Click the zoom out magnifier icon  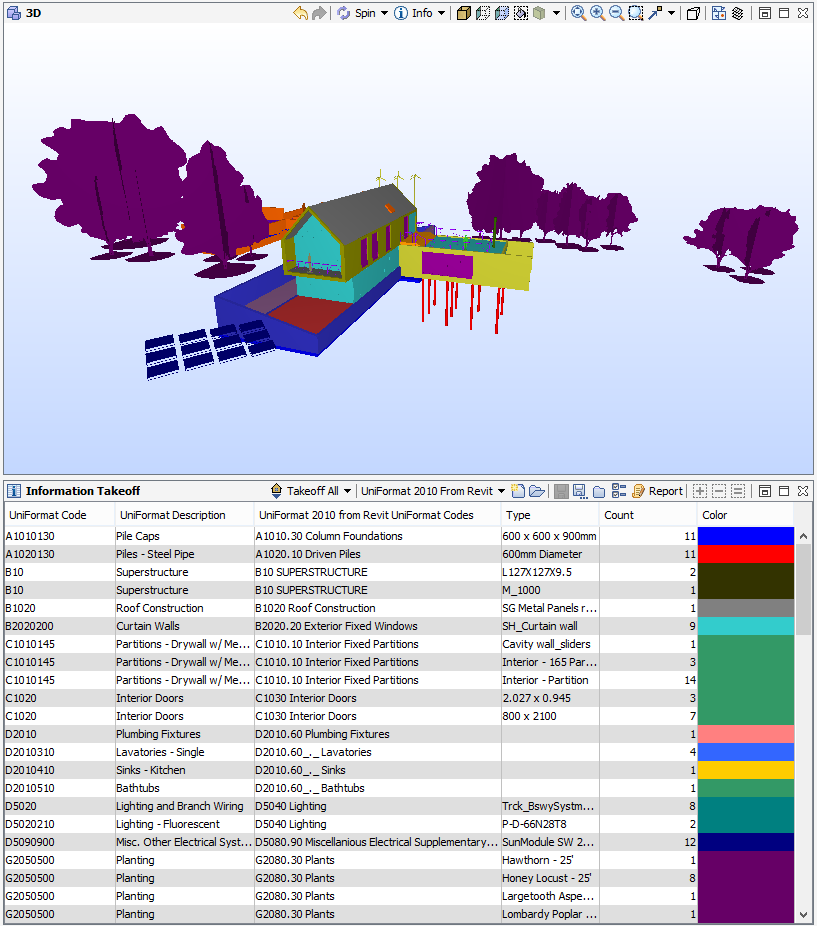(616, 13)
